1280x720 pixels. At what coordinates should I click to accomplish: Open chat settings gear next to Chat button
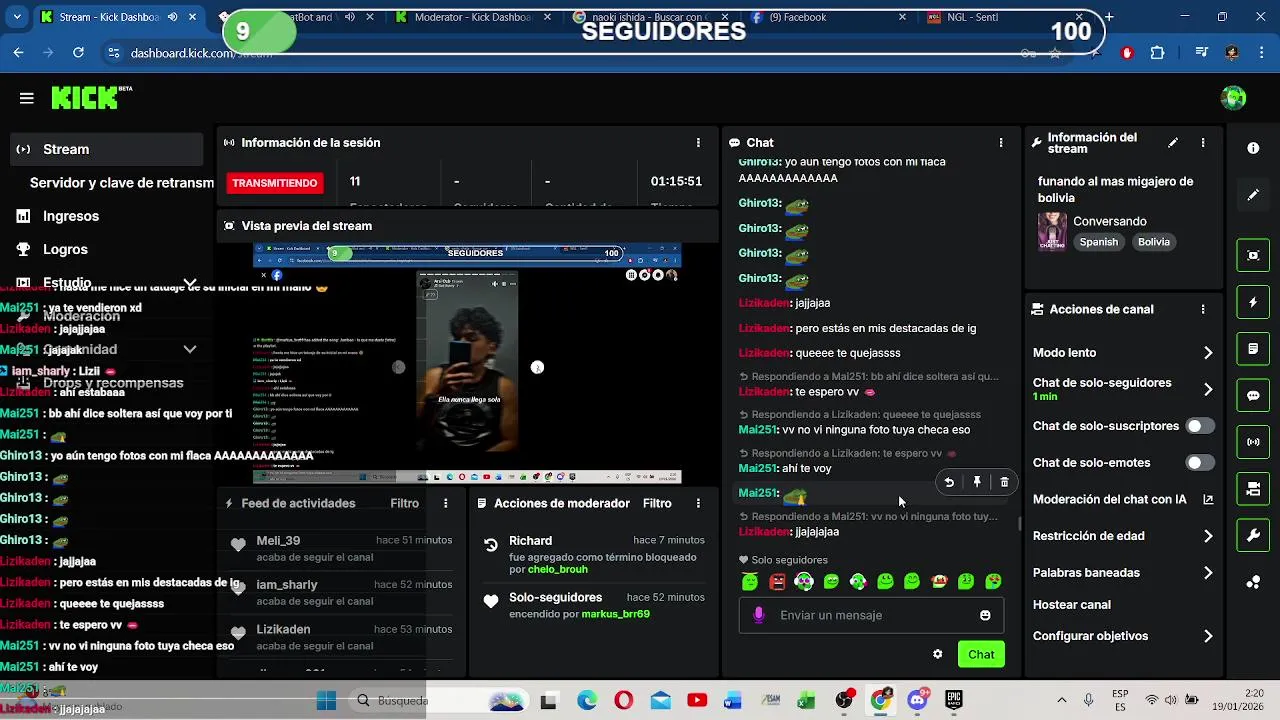pyautogui.click(x=937, y=654)
